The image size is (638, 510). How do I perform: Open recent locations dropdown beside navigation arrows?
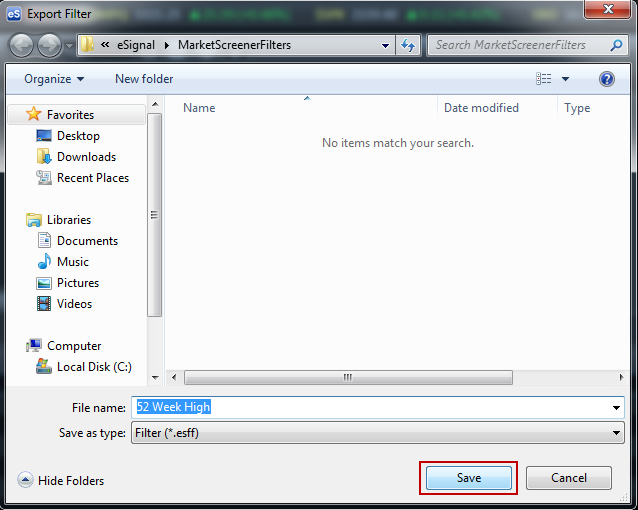click(x=69, y=46)
